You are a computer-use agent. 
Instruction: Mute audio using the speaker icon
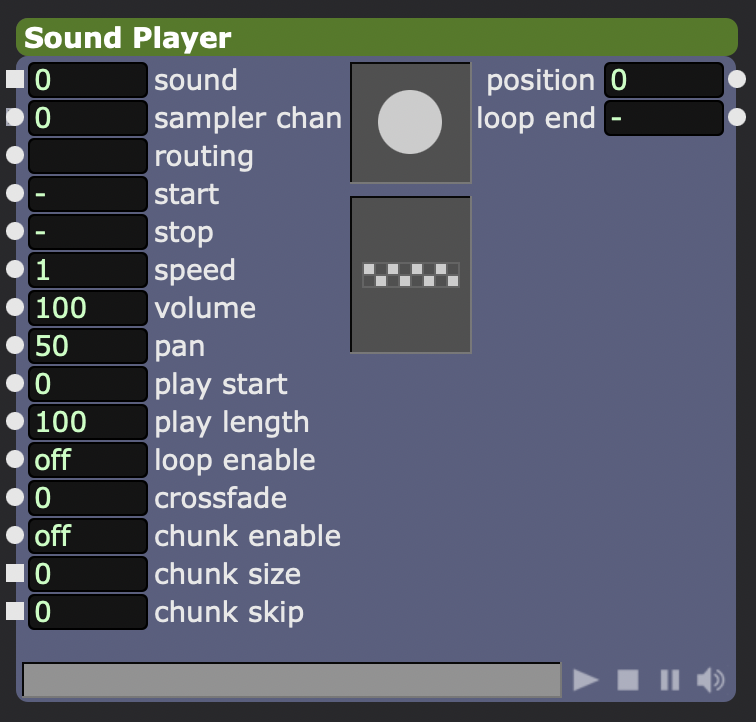(x=710, y=680)
